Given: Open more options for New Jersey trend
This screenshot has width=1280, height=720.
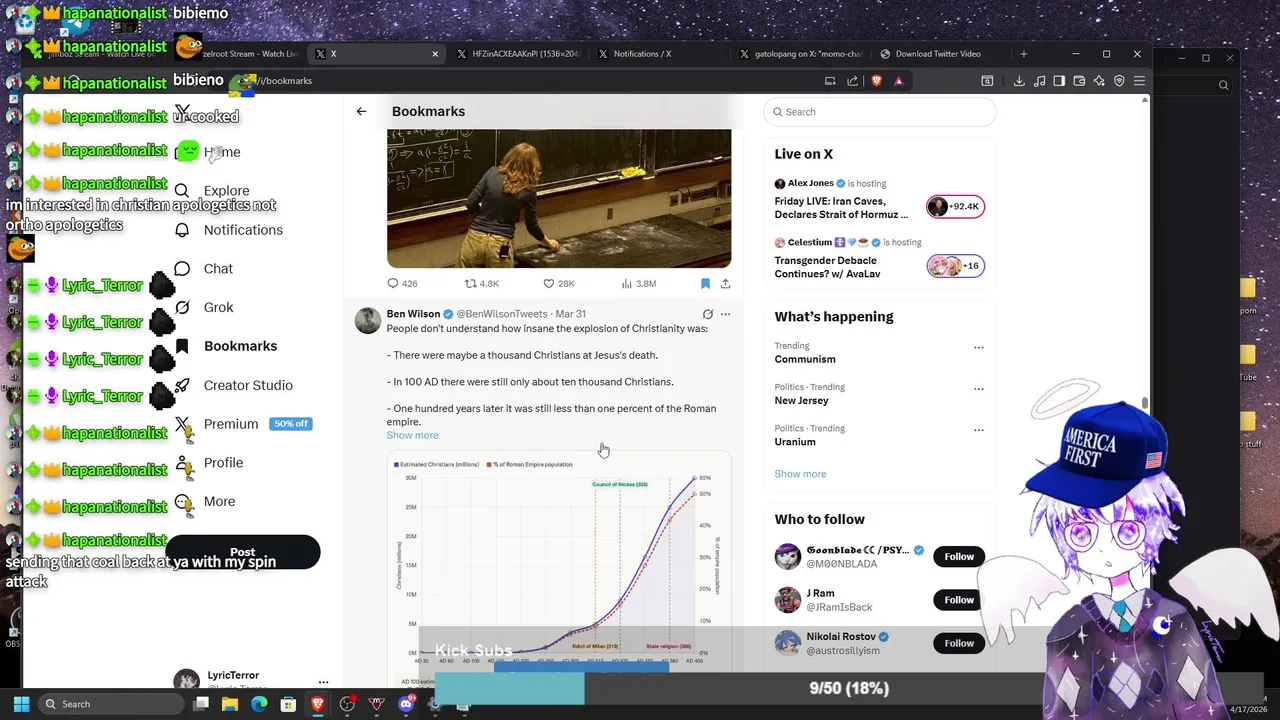Looking at the screenshot, I should tap(979, 388).
